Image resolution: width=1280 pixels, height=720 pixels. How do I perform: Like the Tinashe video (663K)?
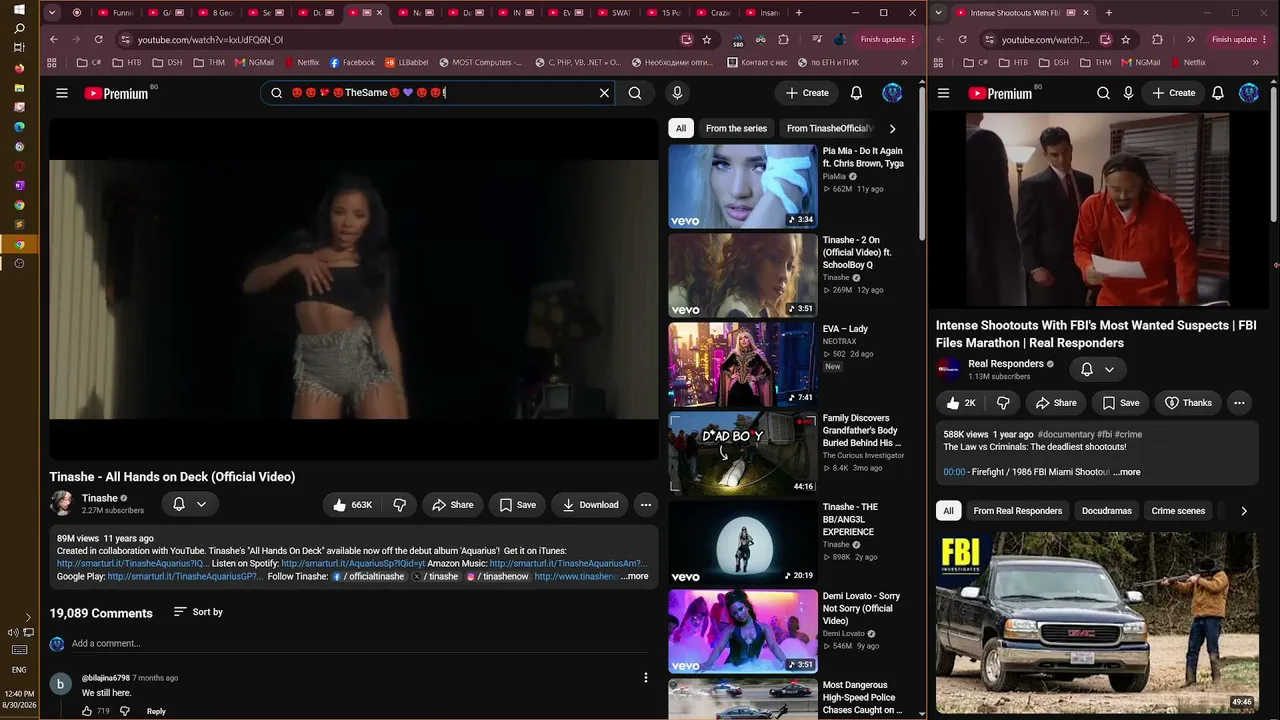[x=352, y=505]
